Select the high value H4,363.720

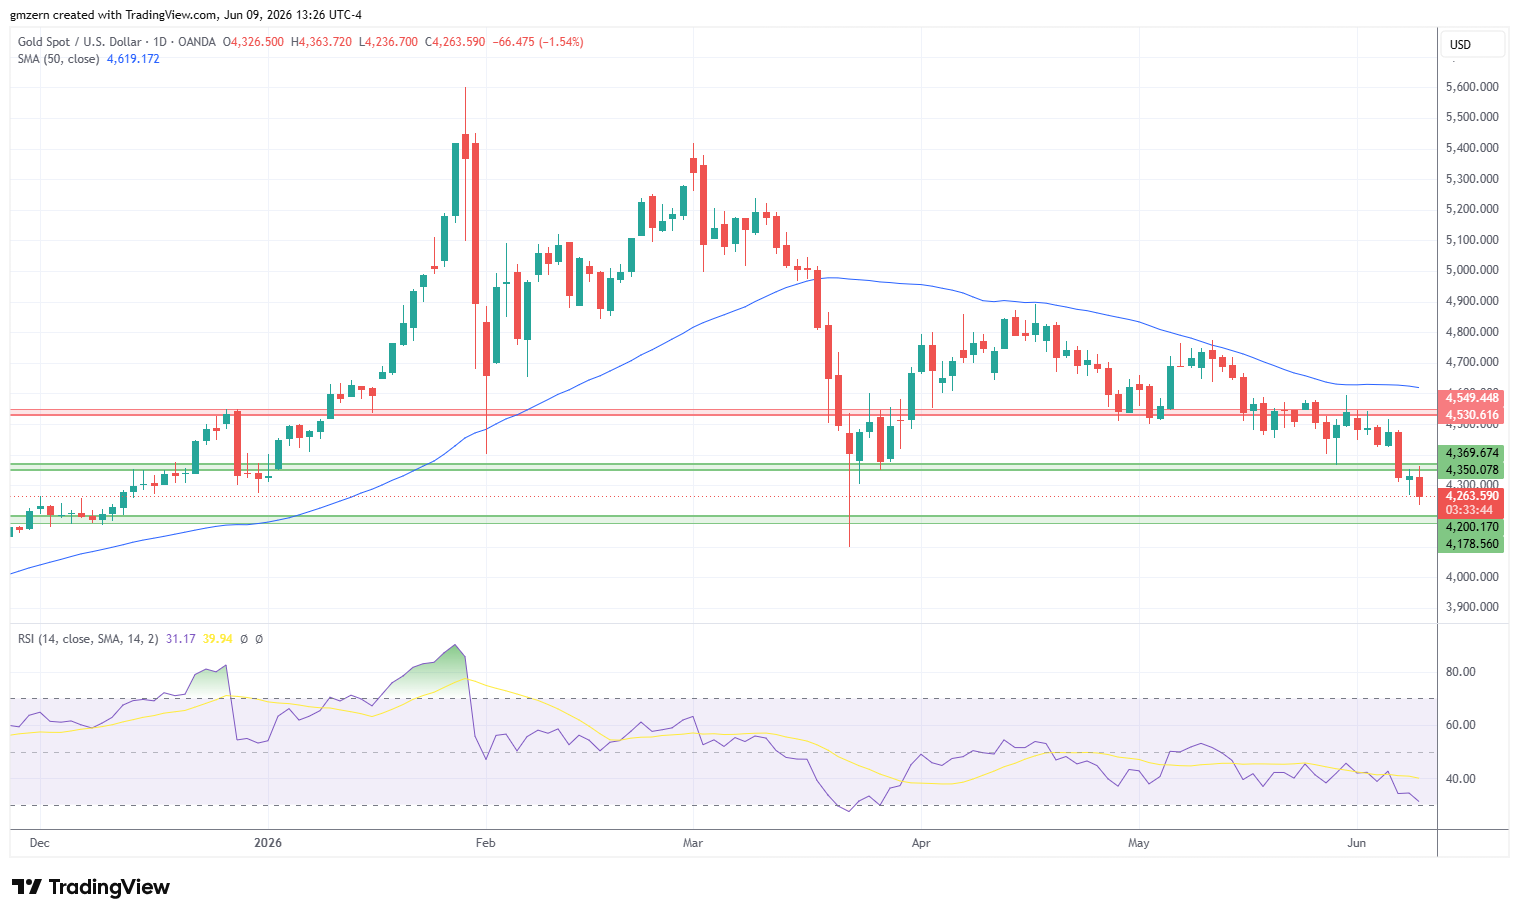(321, 42)
